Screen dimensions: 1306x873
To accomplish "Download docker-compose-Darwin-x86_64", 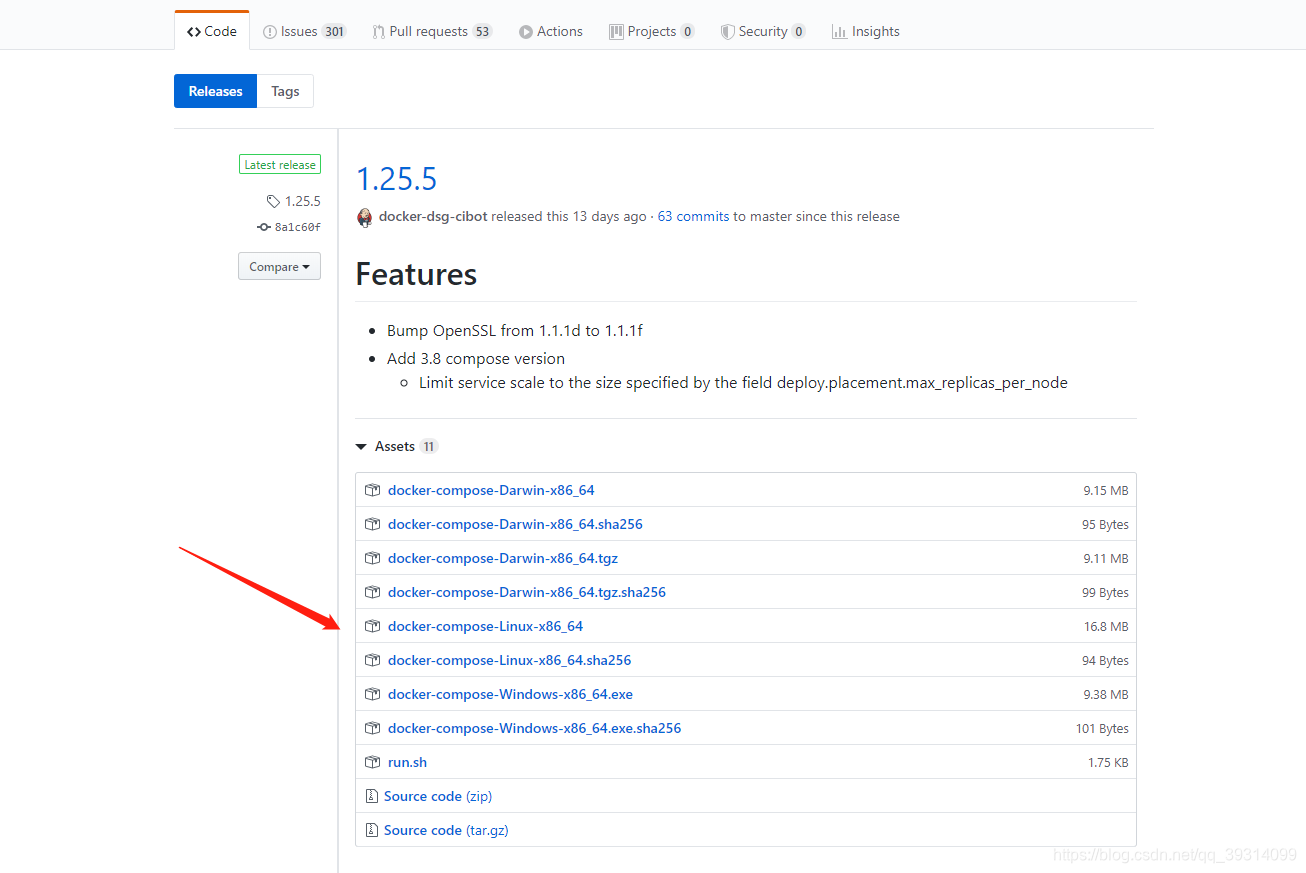I will coord(491,490).
